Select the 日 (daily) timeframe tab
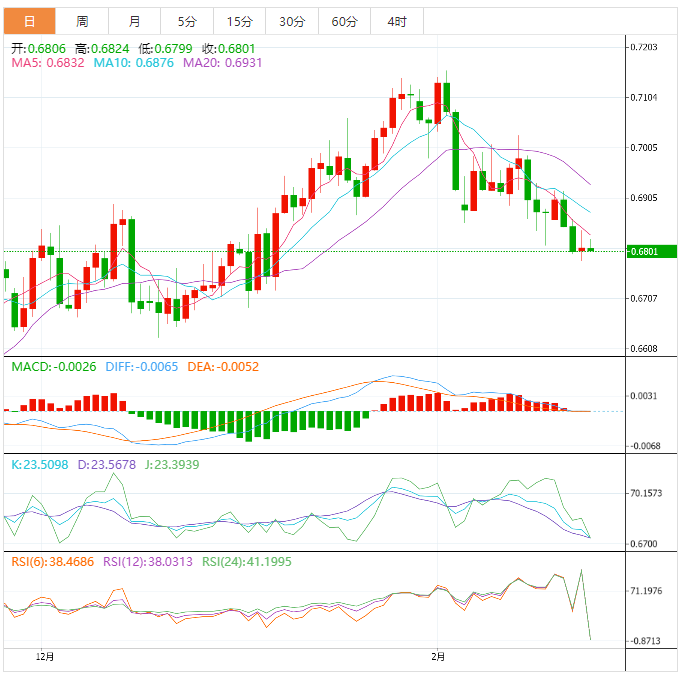 pyautogui.click(x=30, y=21)
